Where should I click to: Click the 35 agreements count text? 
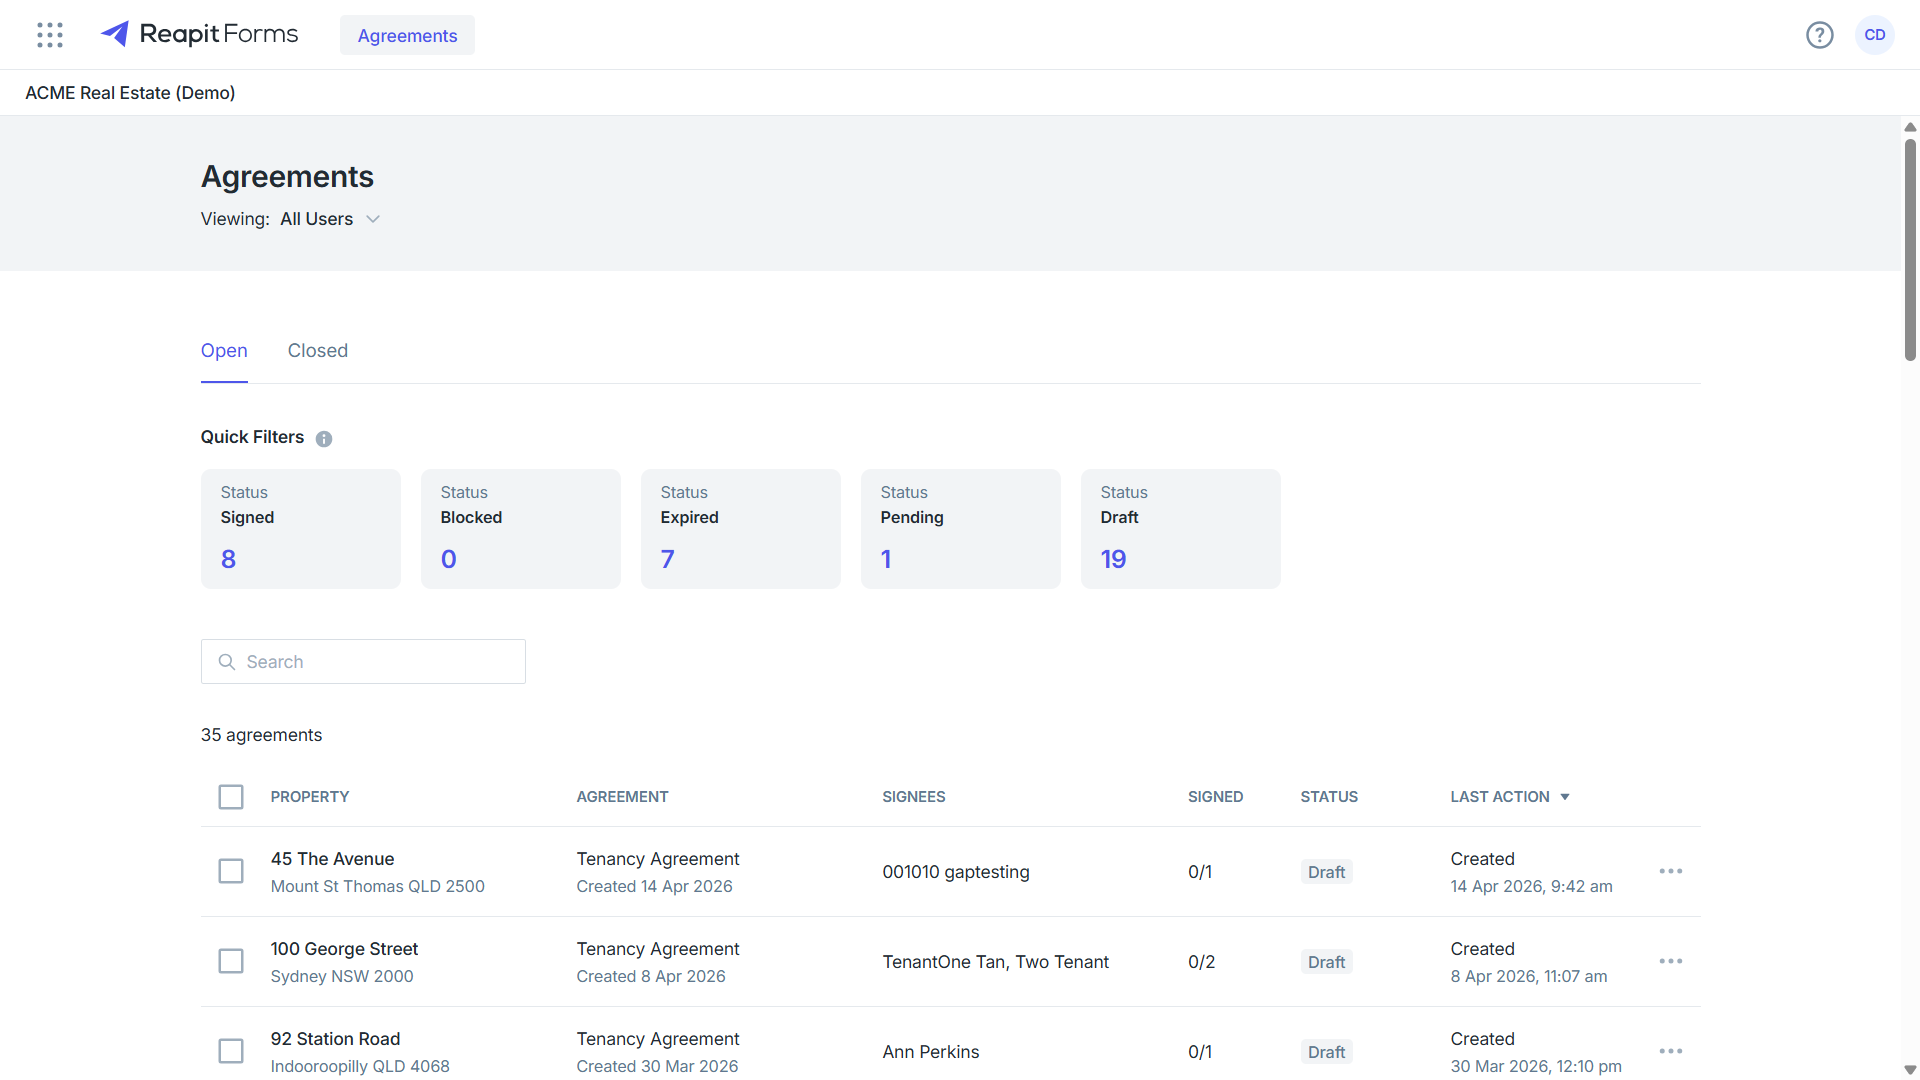coord(261,735)
